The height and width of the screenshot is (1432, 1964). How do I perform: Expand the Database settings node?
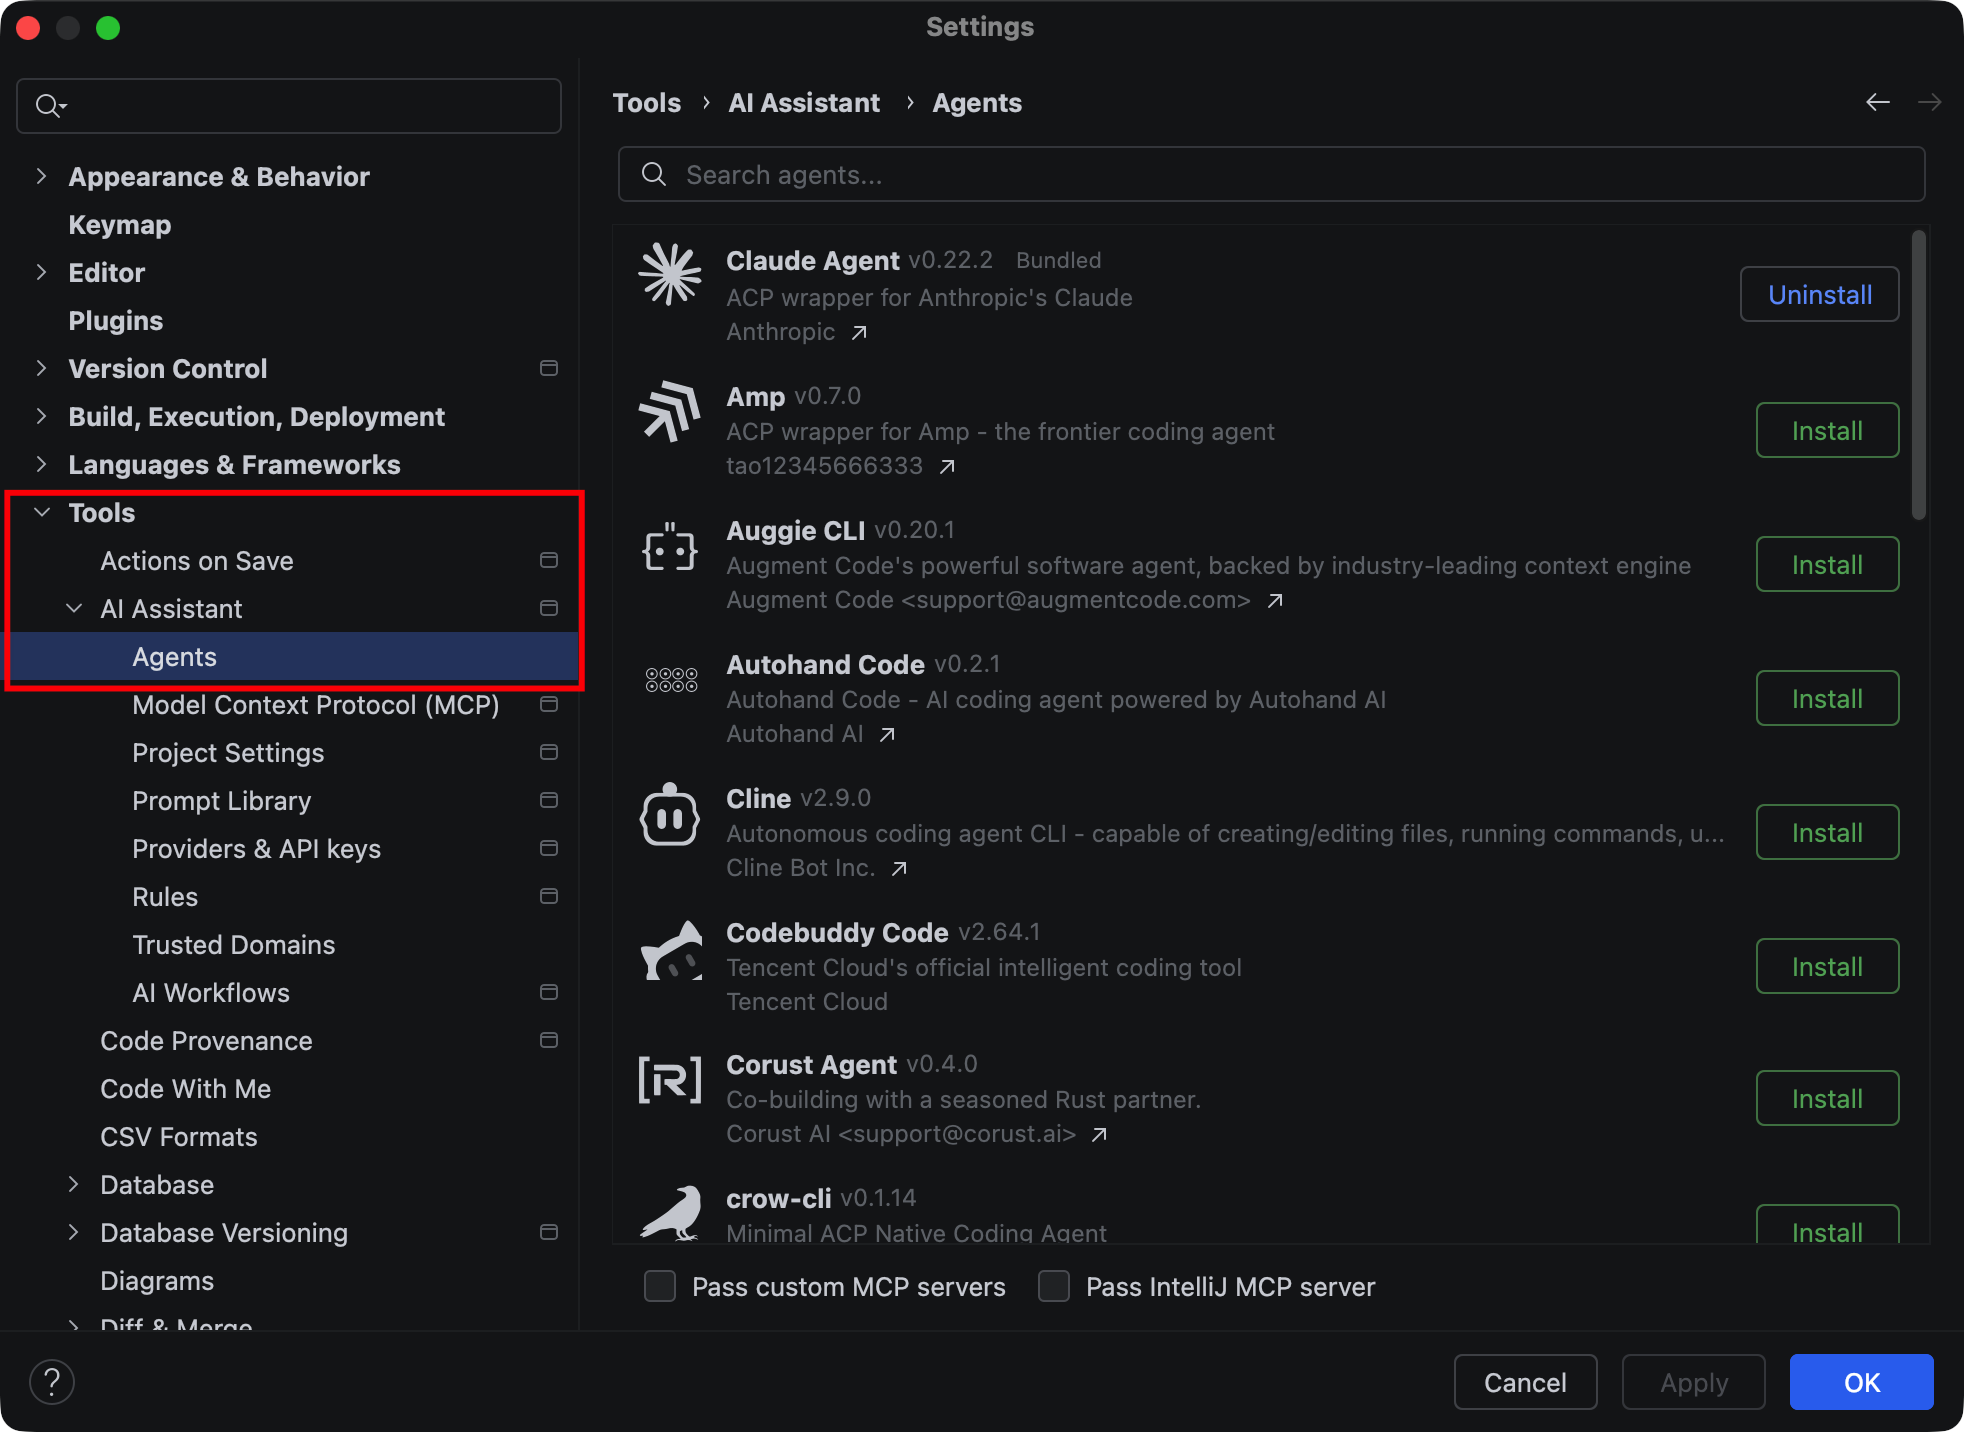click(74, 1184)
